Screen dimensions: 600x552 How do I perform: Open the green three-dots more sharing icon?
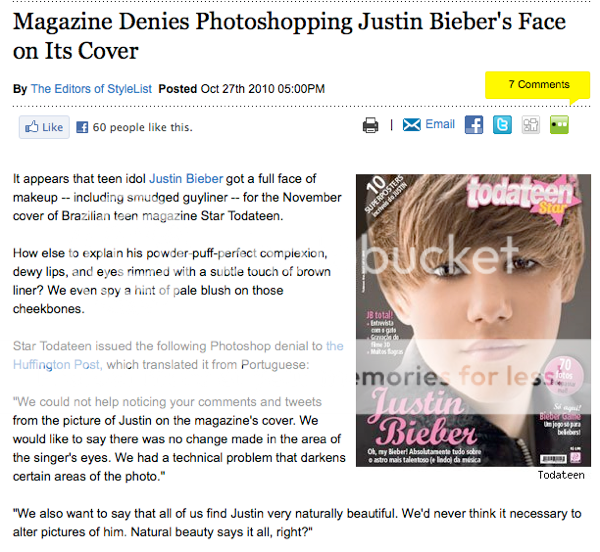(x=559, y=125)
